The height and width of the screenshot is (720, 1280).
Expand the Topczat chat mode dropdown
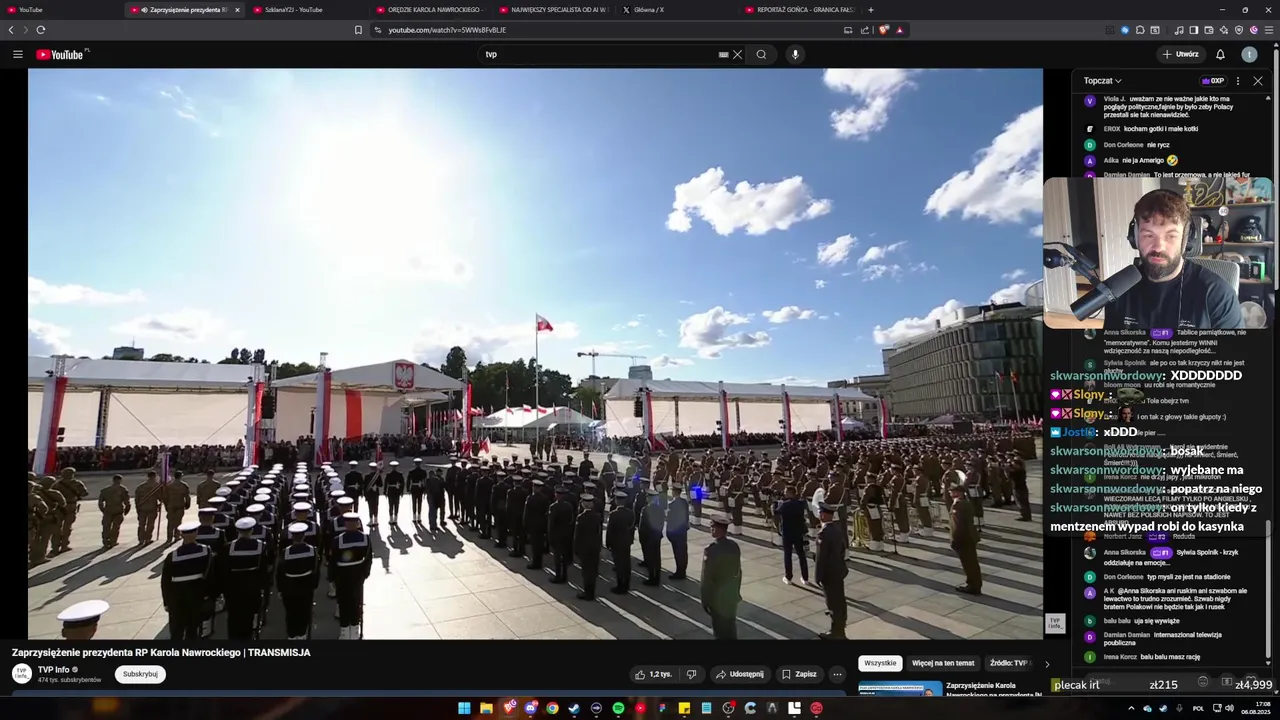pyautogui.click(x=1102, y=81)
